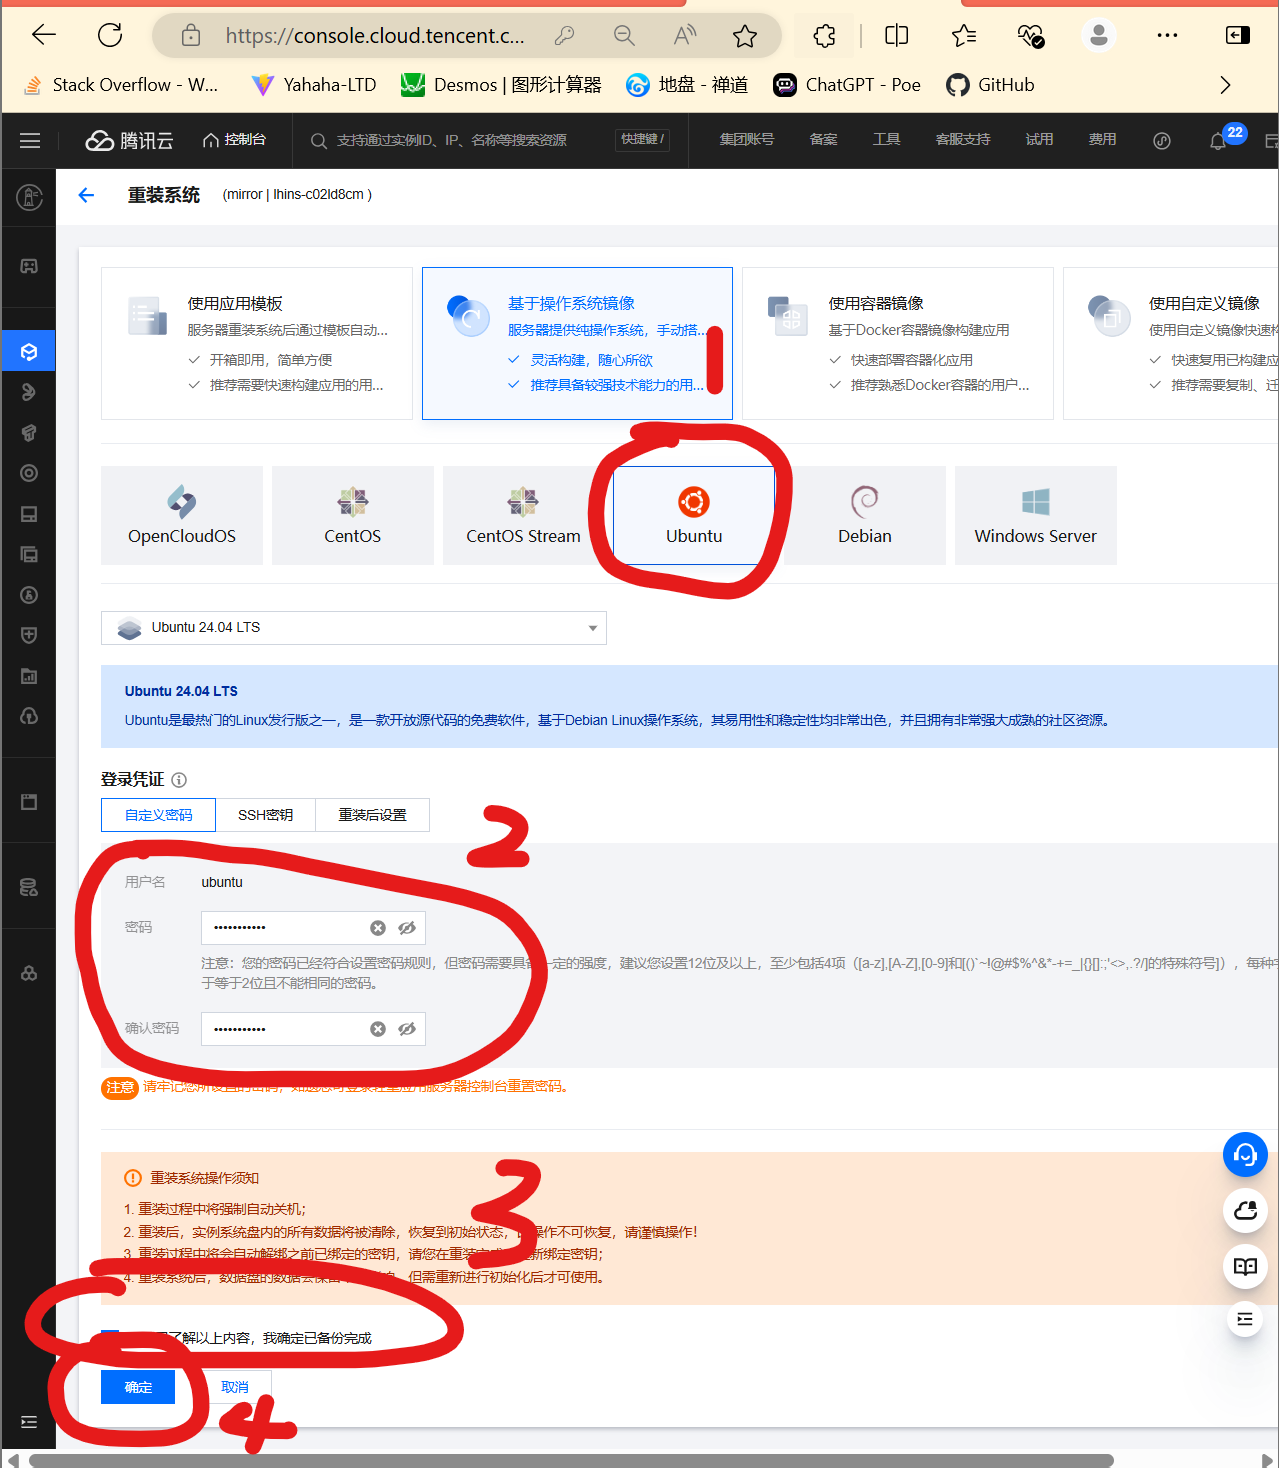Image resolution: width=1279 pixels, height=1468 pixels.
Task: Select the Ubuntu image tile
Action: point(694,515)
